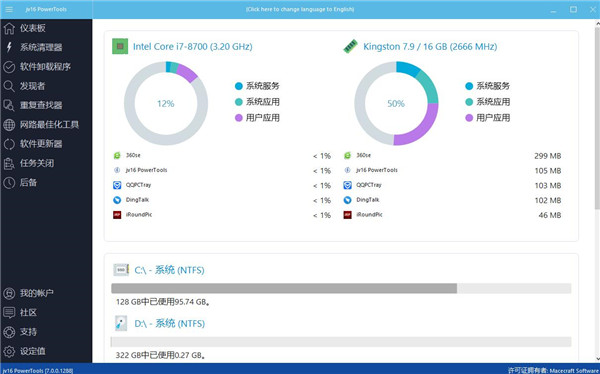The image size is (600, 374).
Task: Open the hamburger menu icon
Action: tap(9, 9)
